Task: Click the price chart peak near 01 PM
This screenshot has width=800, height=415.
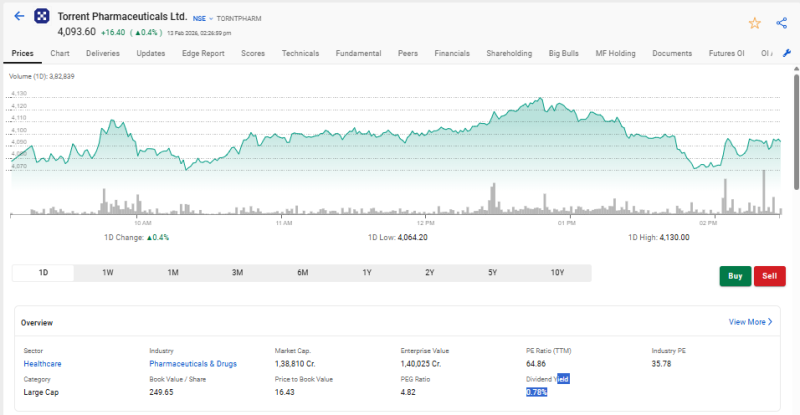Action: (x=540, y=99)
